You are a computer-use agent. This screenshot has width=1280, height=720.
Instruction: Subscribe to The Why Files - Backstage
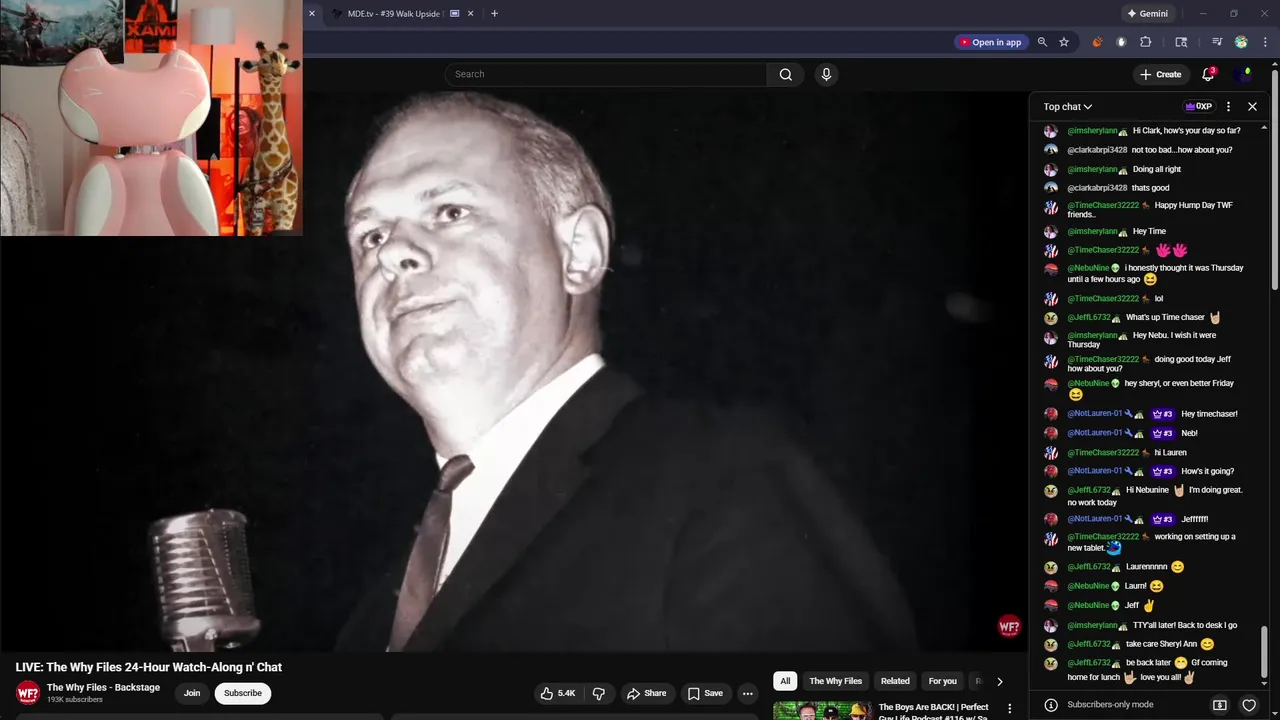click(243, 693)
